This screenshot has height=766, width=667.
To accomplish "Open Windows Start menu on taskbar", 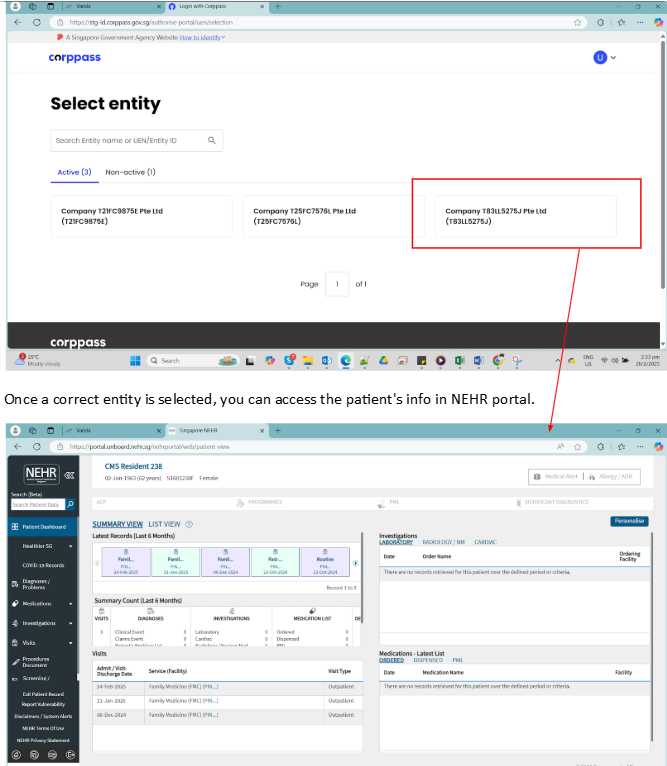I will click(135, 361).
